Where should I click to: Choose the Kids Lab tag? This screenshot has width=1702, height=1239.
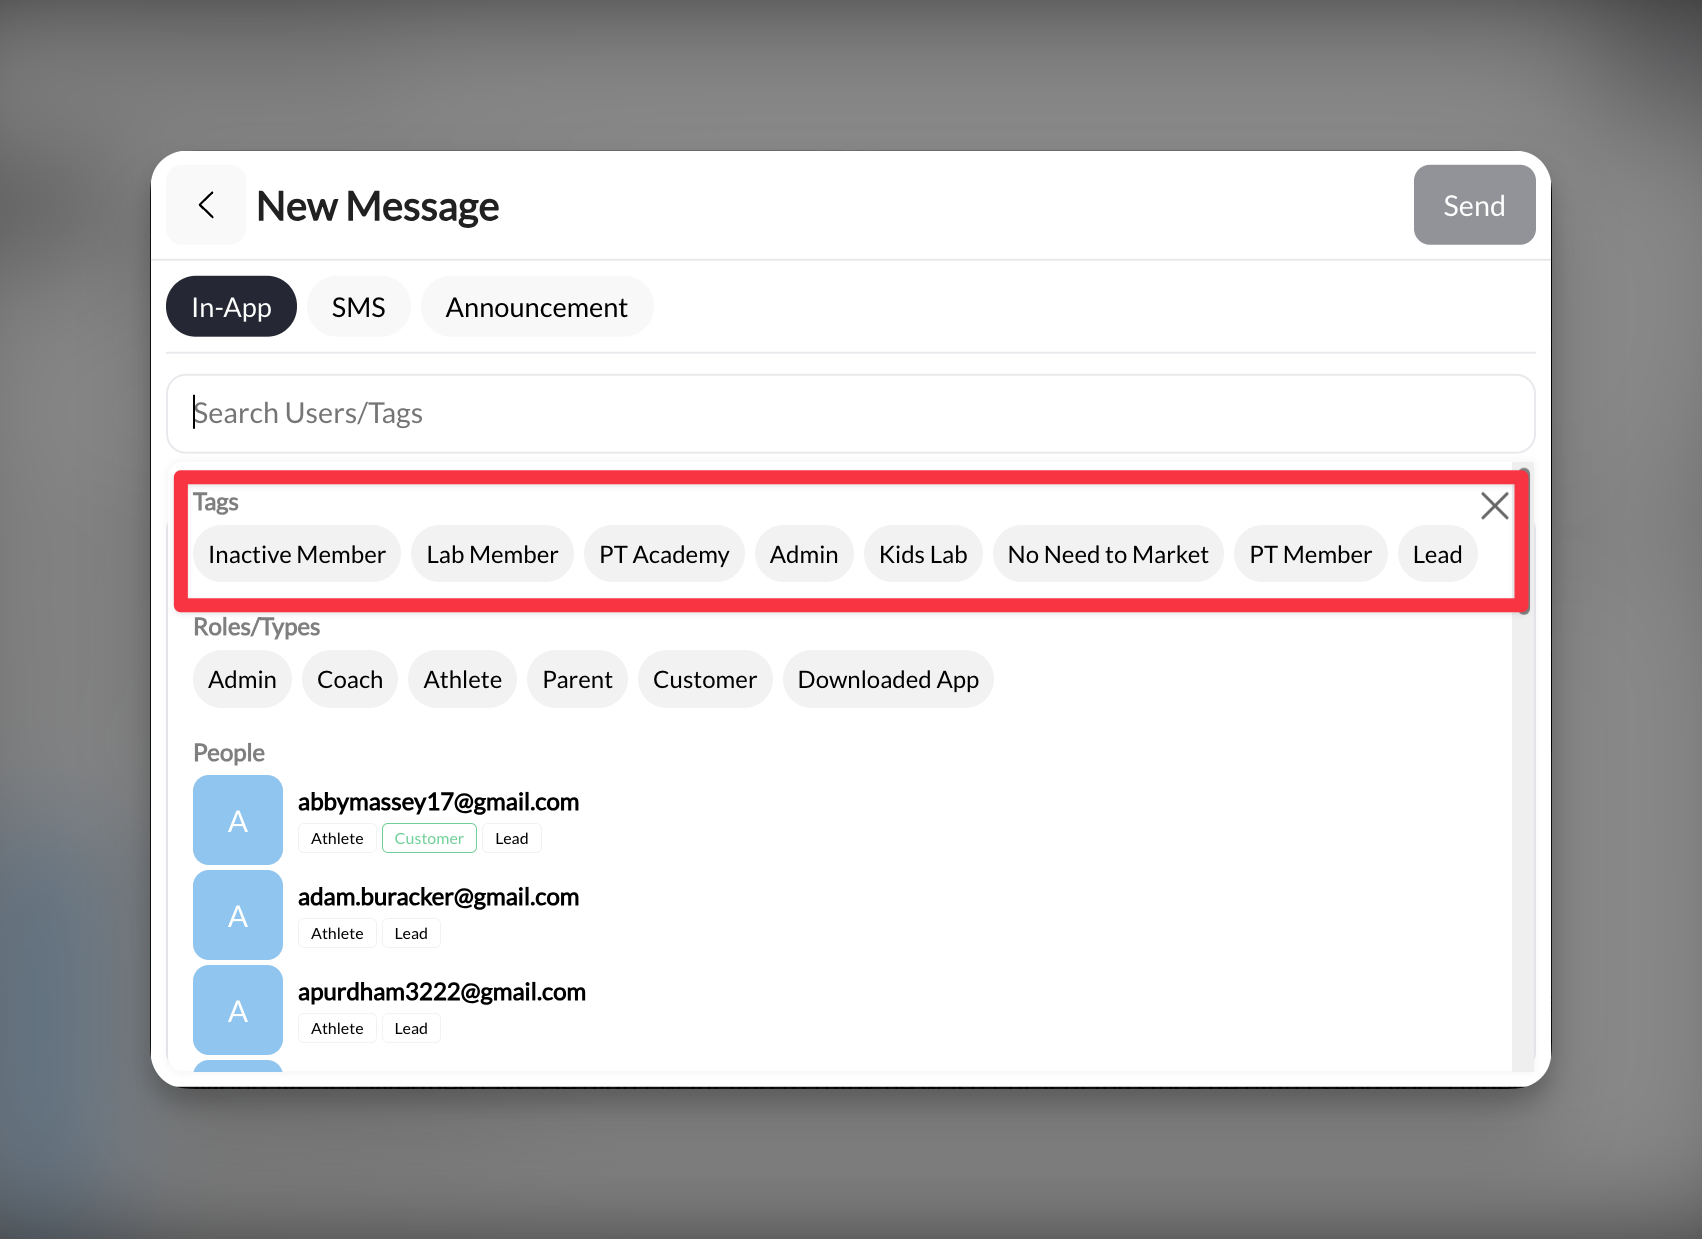[x=922, y=553]
